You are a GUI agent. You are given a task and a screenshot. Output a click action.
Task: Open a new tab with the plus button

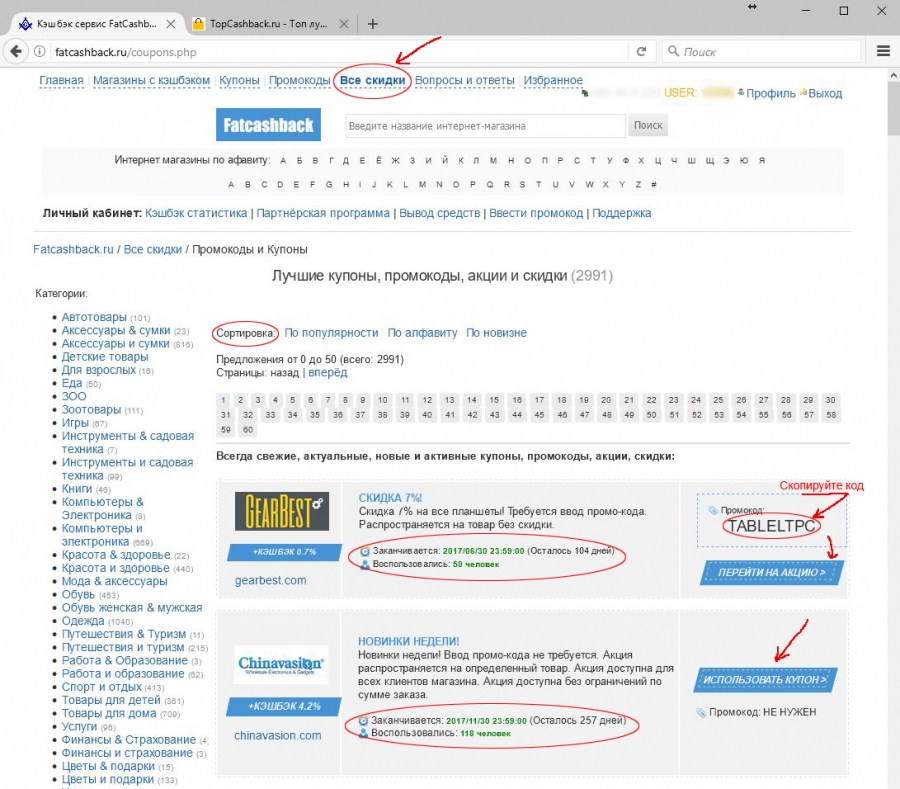(373, 24)
